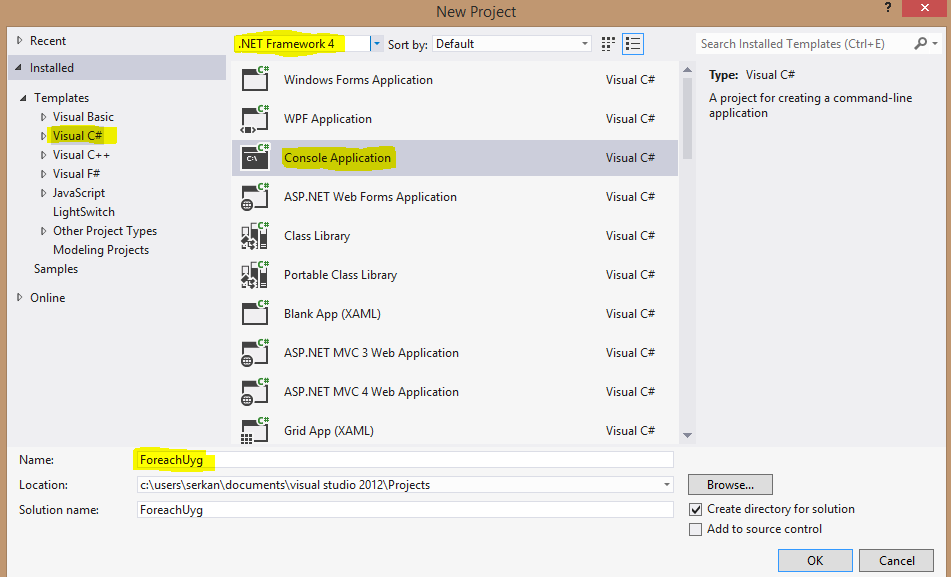This screenshot has height=577, width=951.
Task: Click the search magnifier icon
Action: (x=921, y=44)
